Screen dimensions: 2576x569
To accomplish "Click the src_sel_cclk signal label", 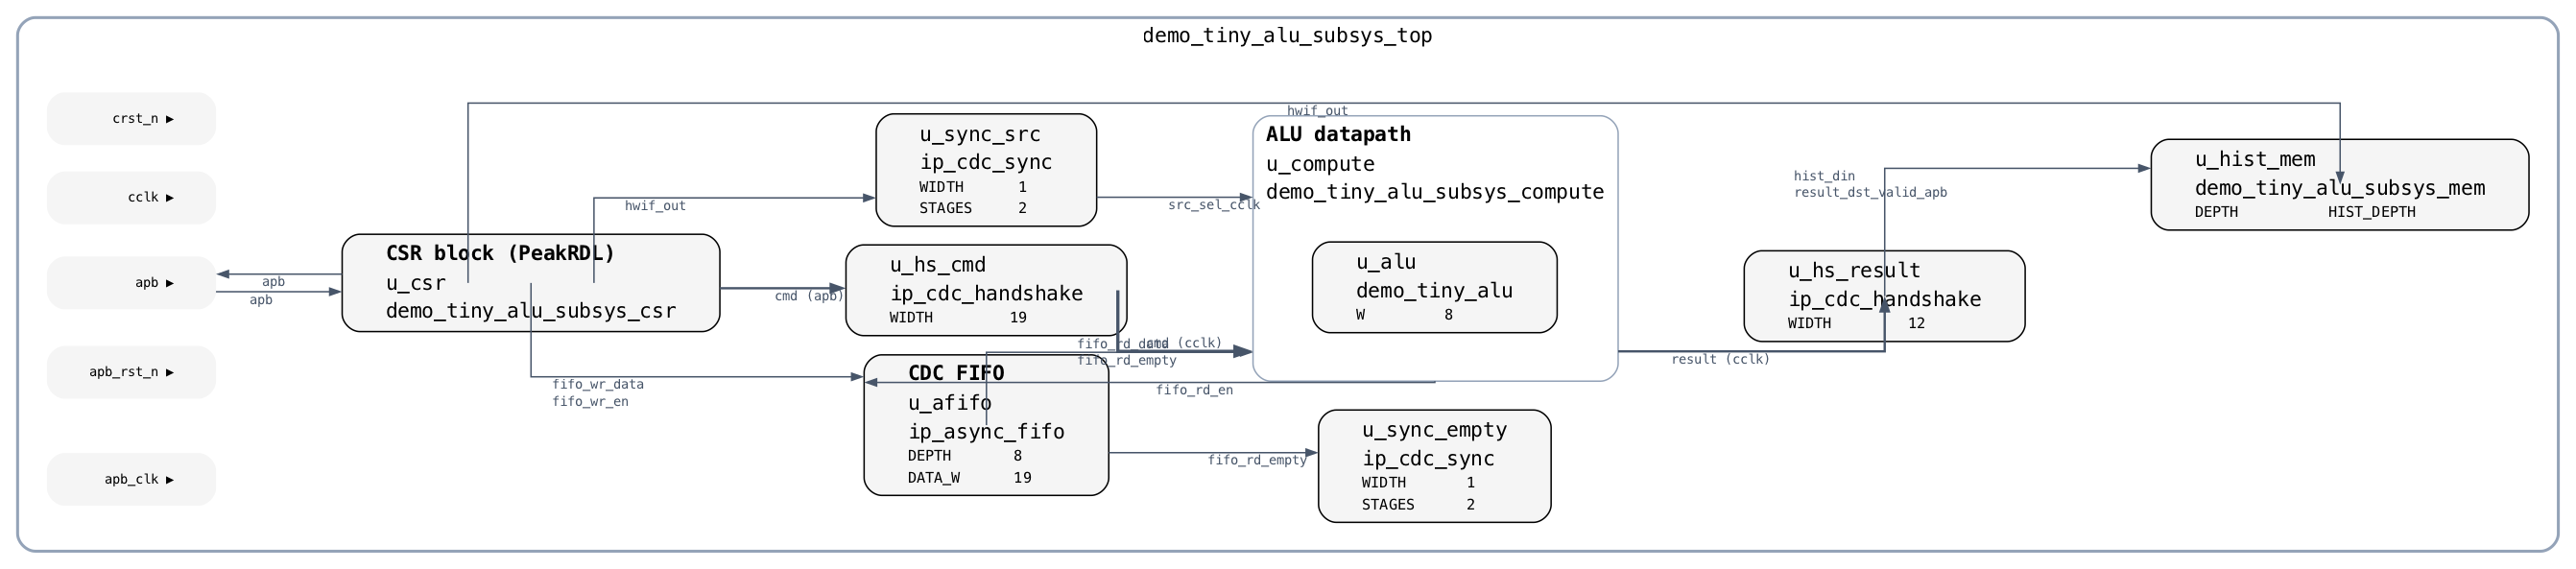I will 1214,205.
